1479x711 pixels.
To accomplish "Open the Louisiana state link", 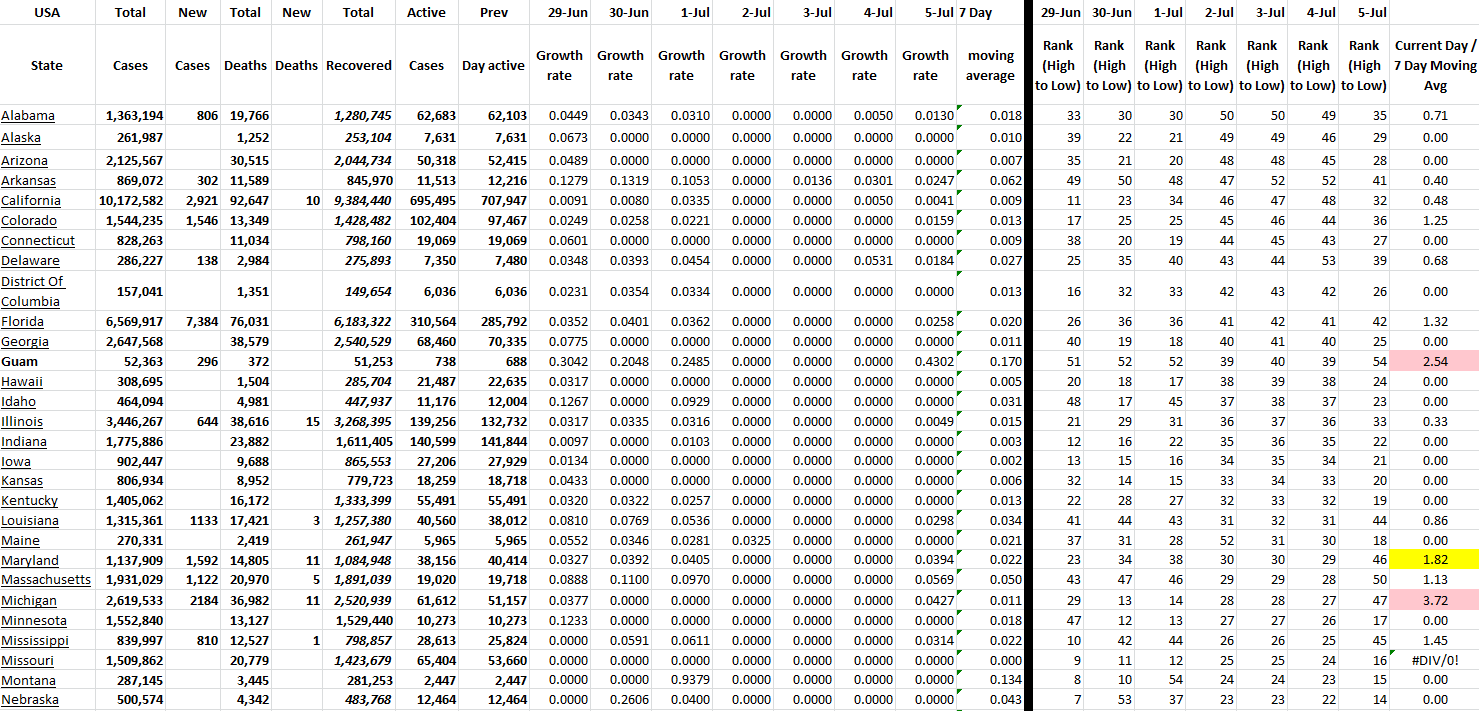I will point(30,521).
